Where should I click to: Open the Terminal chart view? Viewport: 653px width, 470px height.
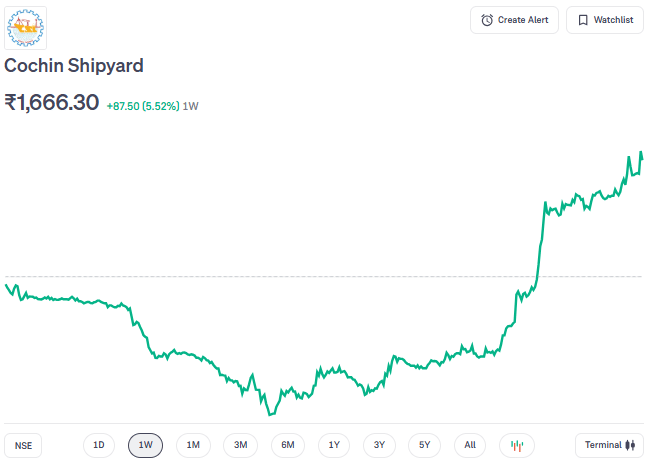[609, 445]
